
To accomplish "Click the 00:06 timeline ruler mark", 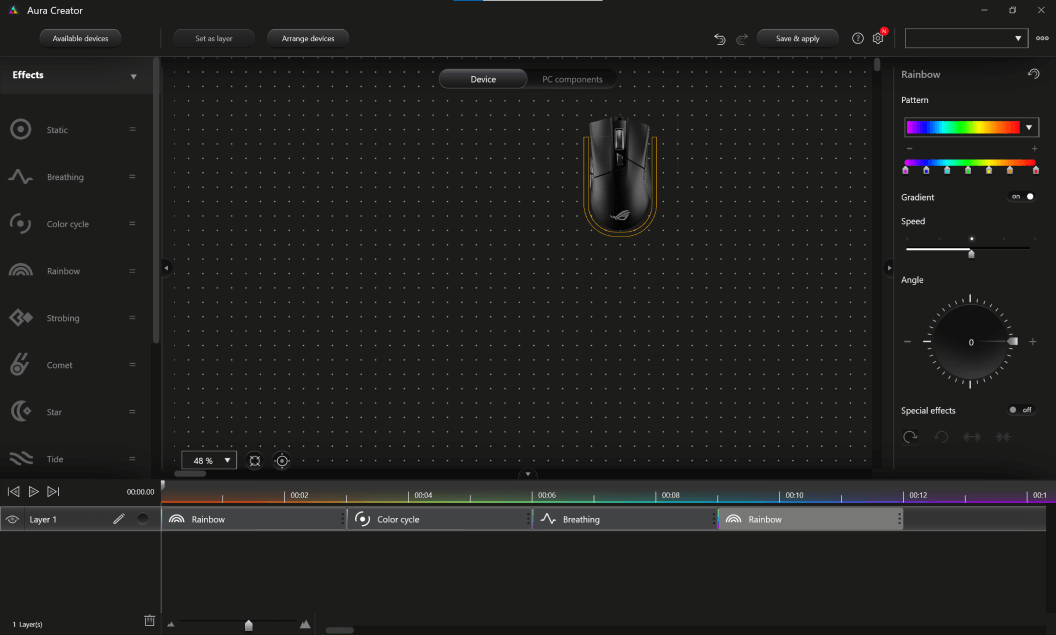I will click(x=547, y=495).
